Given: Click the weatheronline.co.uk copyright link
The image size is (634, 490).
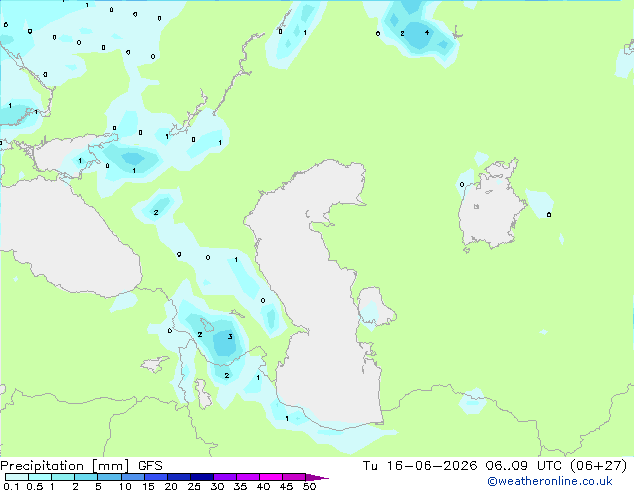Looking at the screenshot, I should click(x=550, y=481).
